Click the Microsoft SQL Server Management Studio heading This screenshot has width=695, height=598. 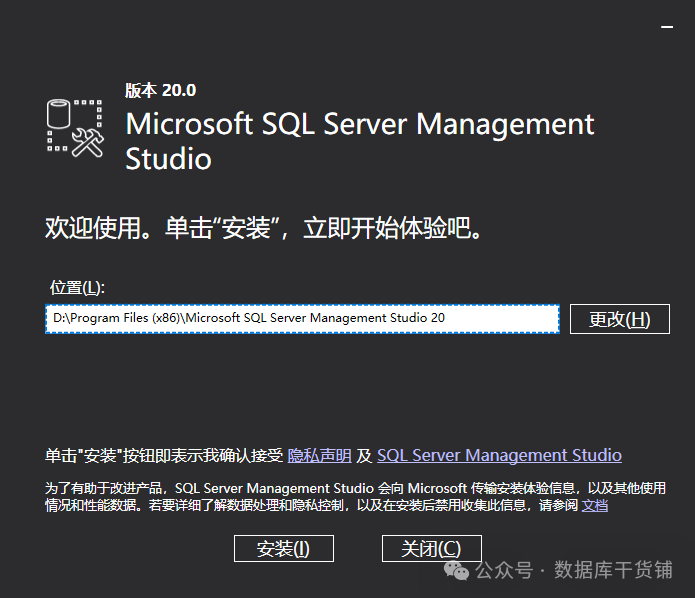[359, 141]
